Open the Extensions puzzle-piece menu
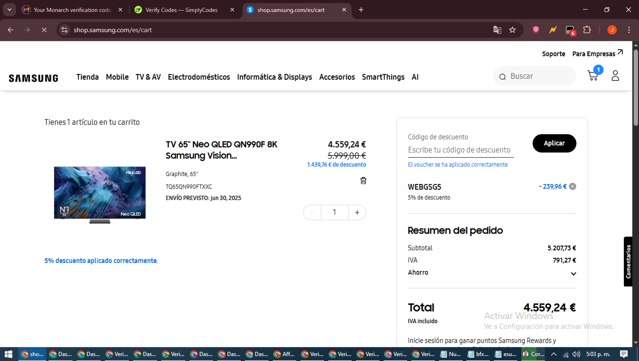This screenshot has height=361, width=639. pyautogui.click(x=587, y=30)
